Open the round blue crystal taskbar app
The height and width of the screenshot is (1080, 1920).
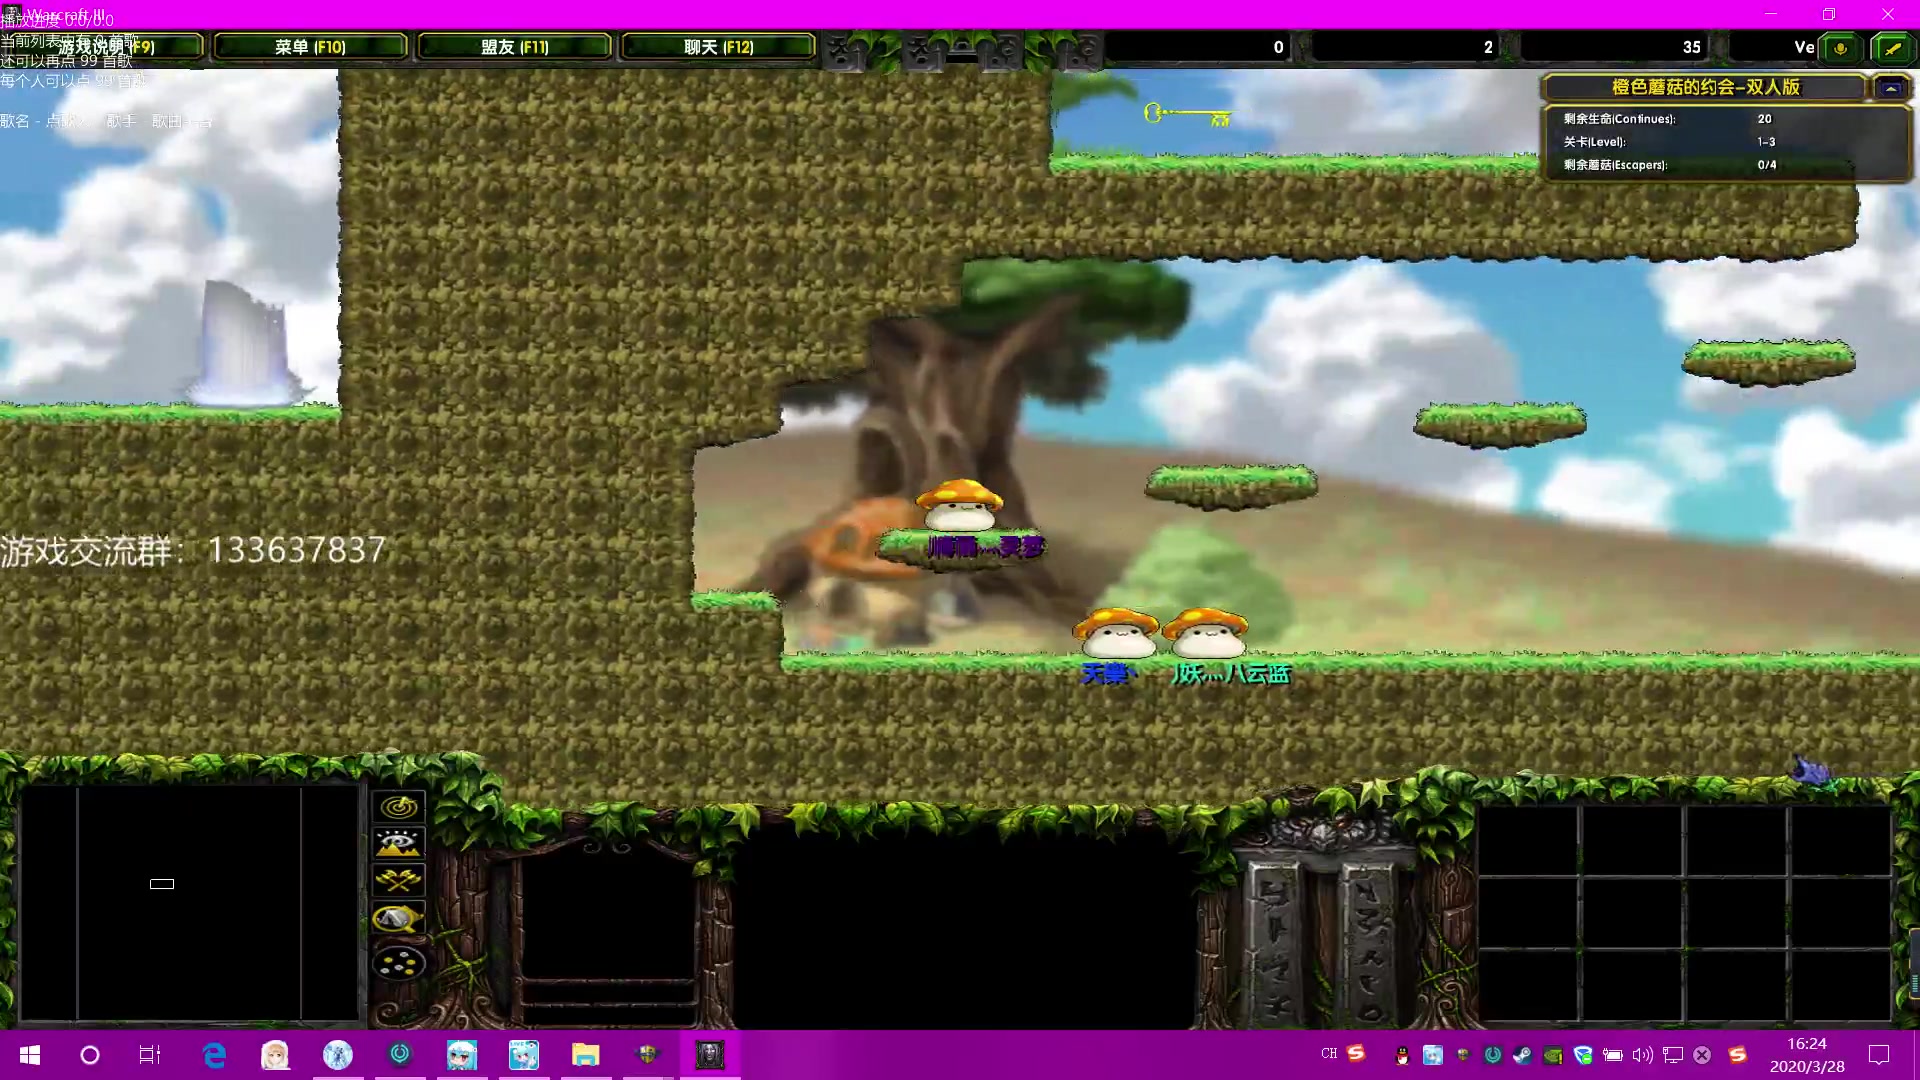tap(338, 1055)
